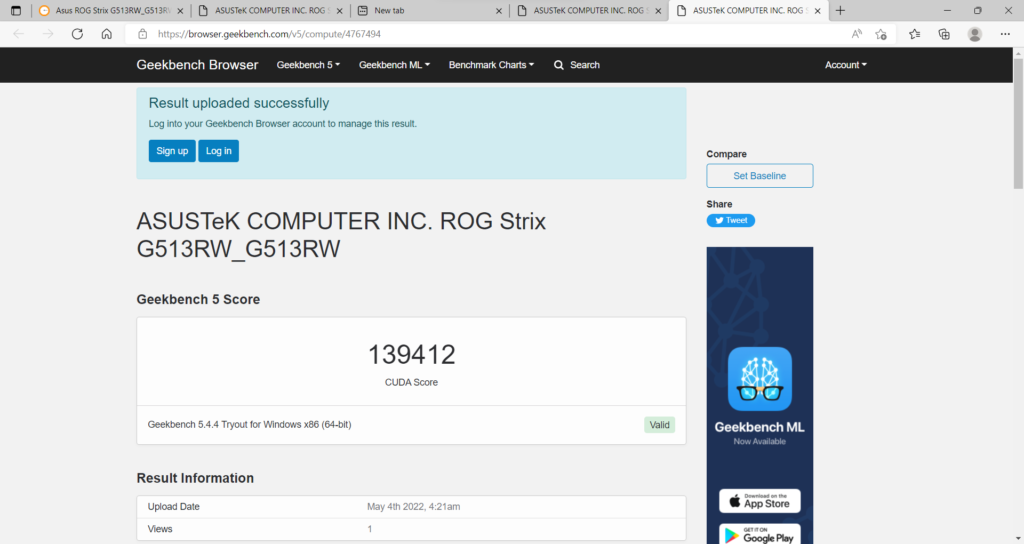
Task: Click the browser back arrow
Action: (18, 34)
